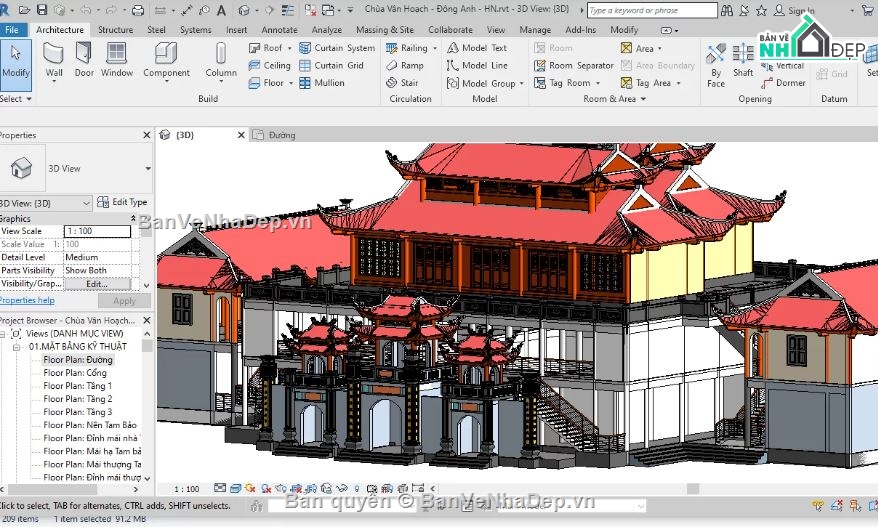Collapse the 01.MẶT BẰNG KỸ THUẬT tree node
The height and width of the screenshot is (527, 878).
(16, 346)
